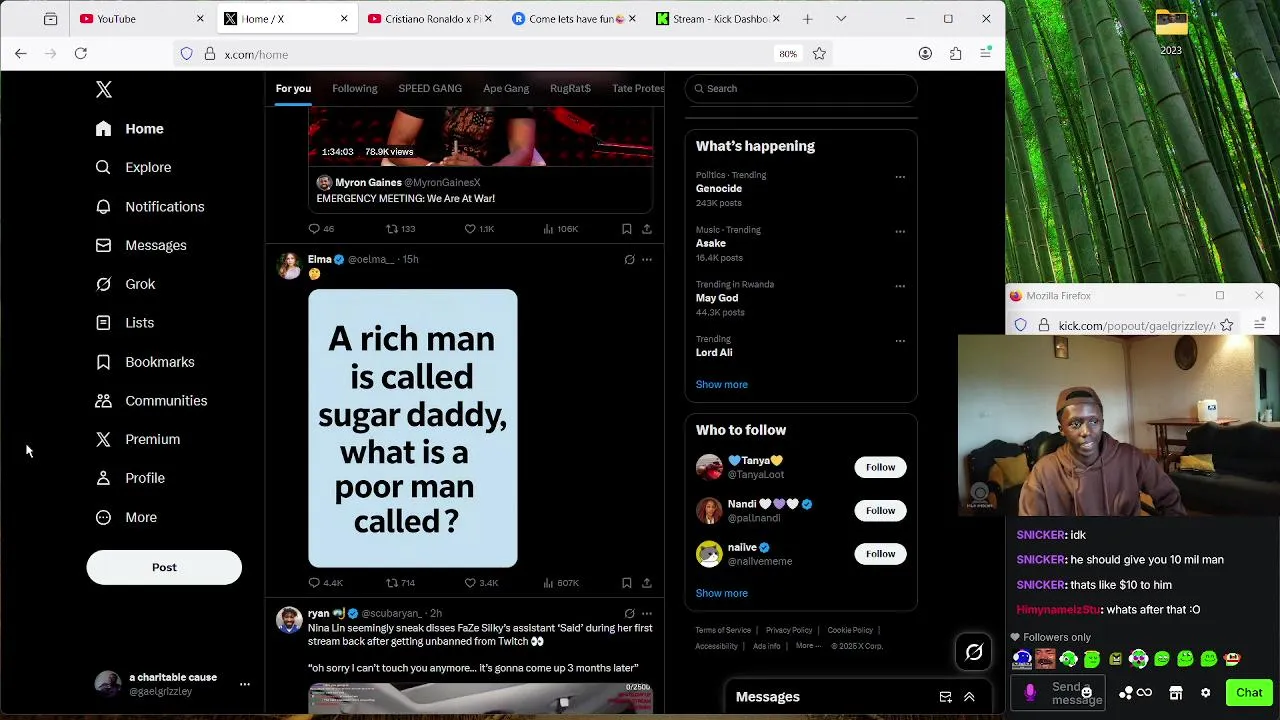The width and height of the screenshot is (1280, 720).
Task: Click the green Chat button
Action: 1249,693
